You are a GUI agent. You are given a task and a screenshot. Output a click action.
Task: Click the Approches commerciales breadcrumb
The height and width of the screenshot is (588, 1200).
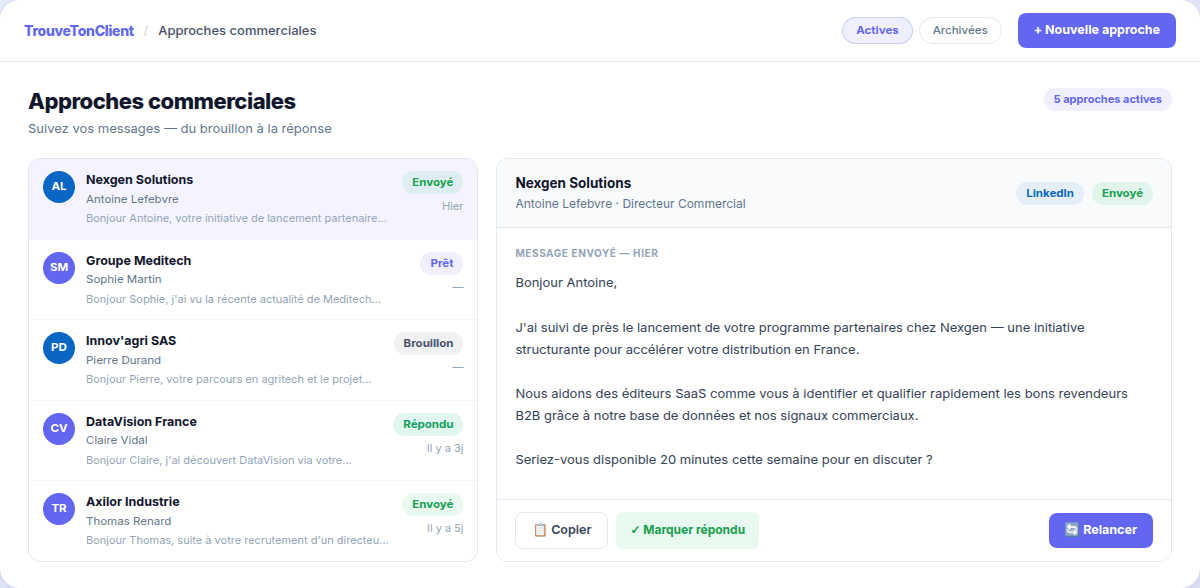coord(237,31)
